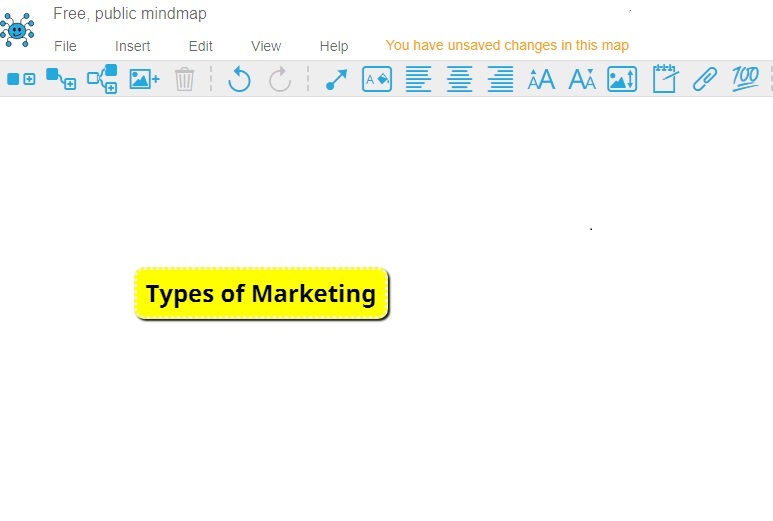Click the insert parent node icon
The height and width of the screenshot is (521, 773).
[102, 79]
